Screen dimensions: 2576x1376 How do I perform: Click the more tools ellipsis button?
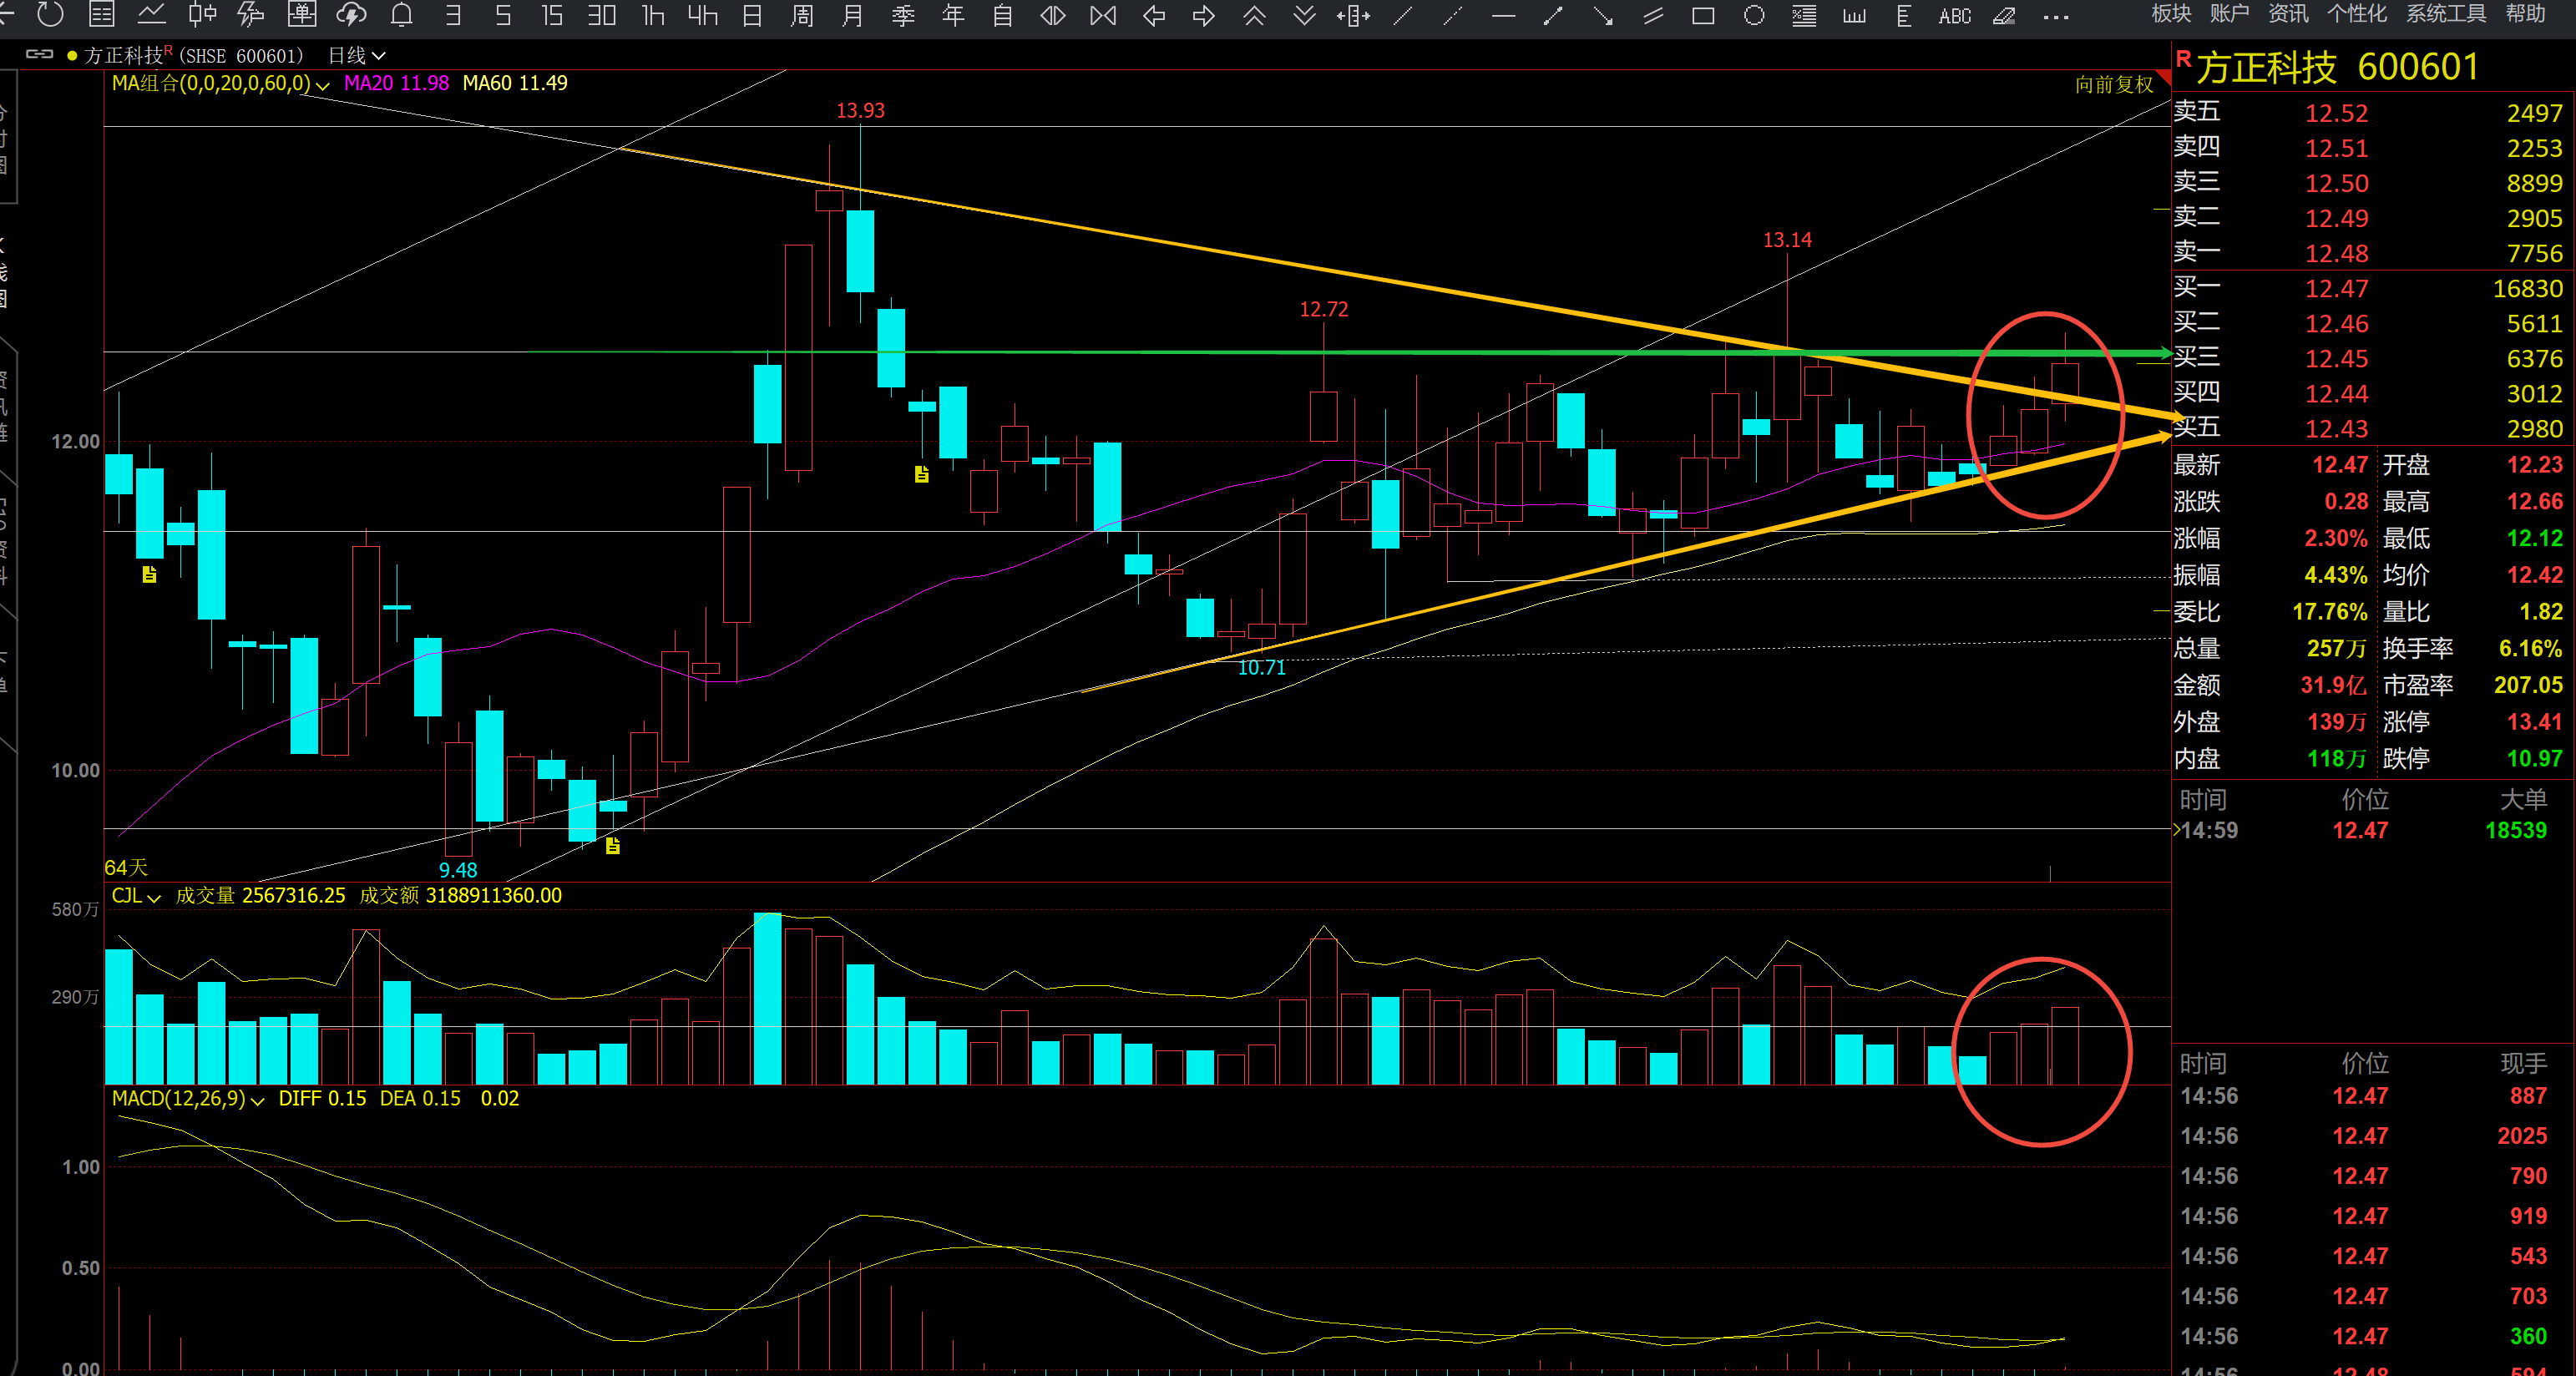click(x=2055, y=16)
